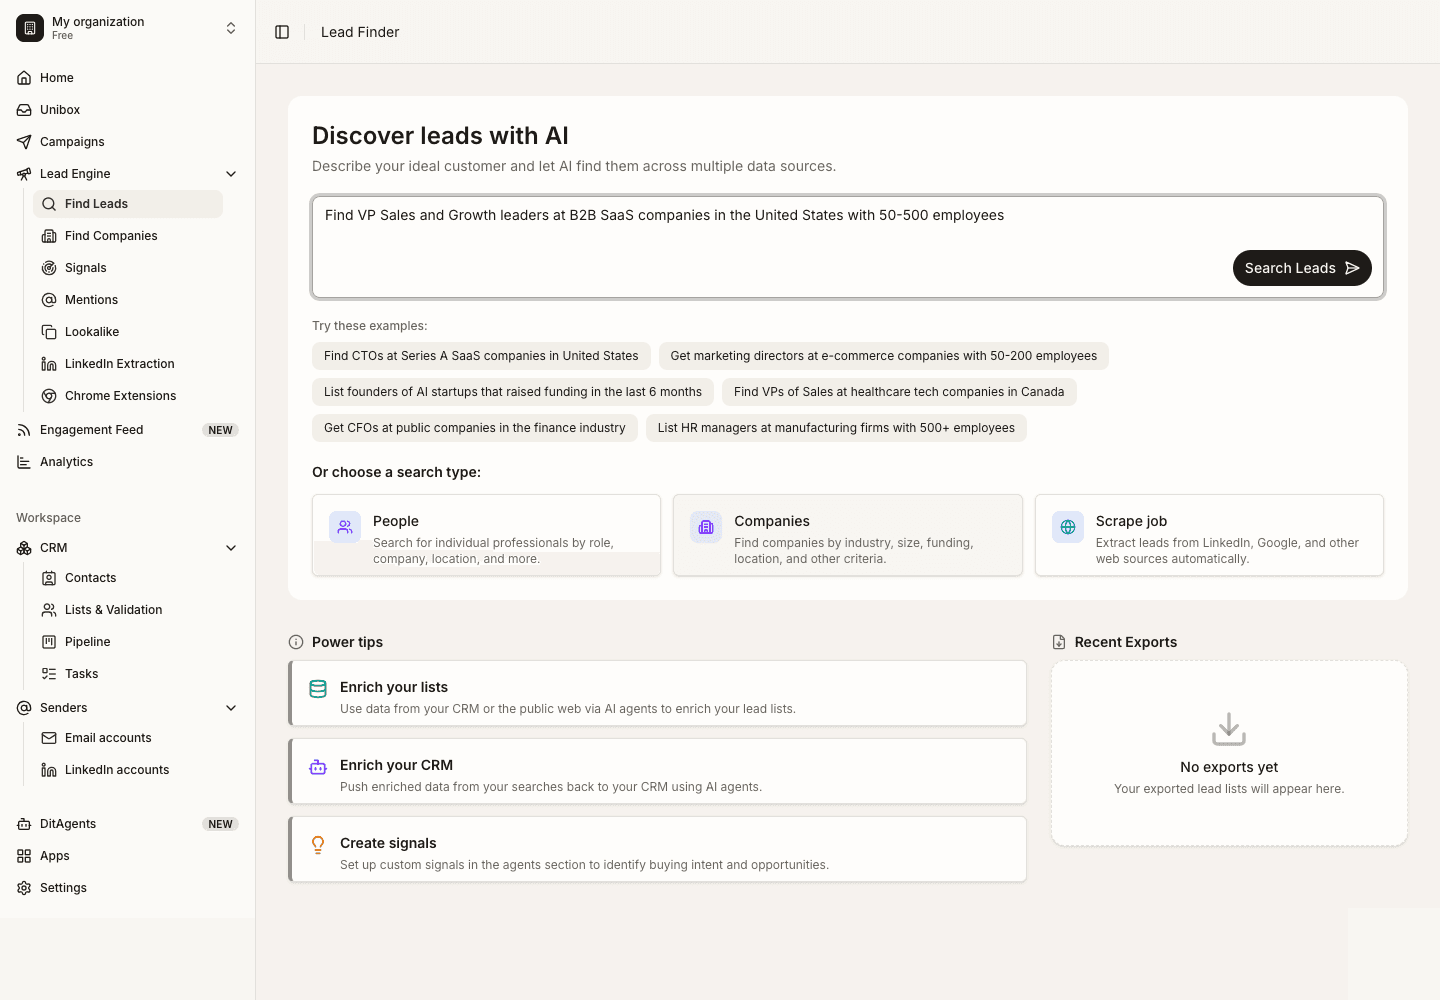Click the Tasks checklist icon

click(49, 674)
